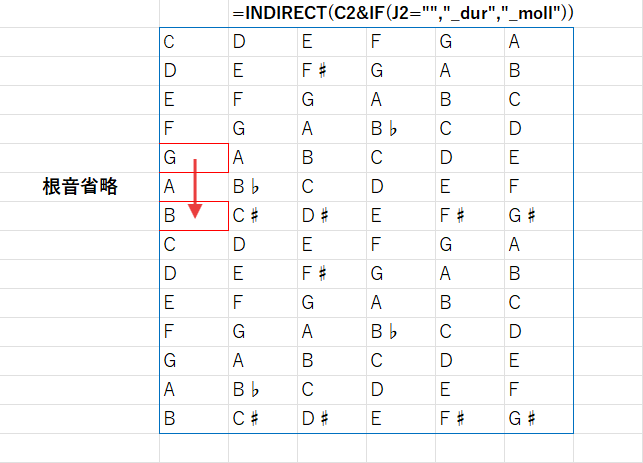Select cell C in the topmost row
The image size is (643, 463).
[x=194, y=42]
